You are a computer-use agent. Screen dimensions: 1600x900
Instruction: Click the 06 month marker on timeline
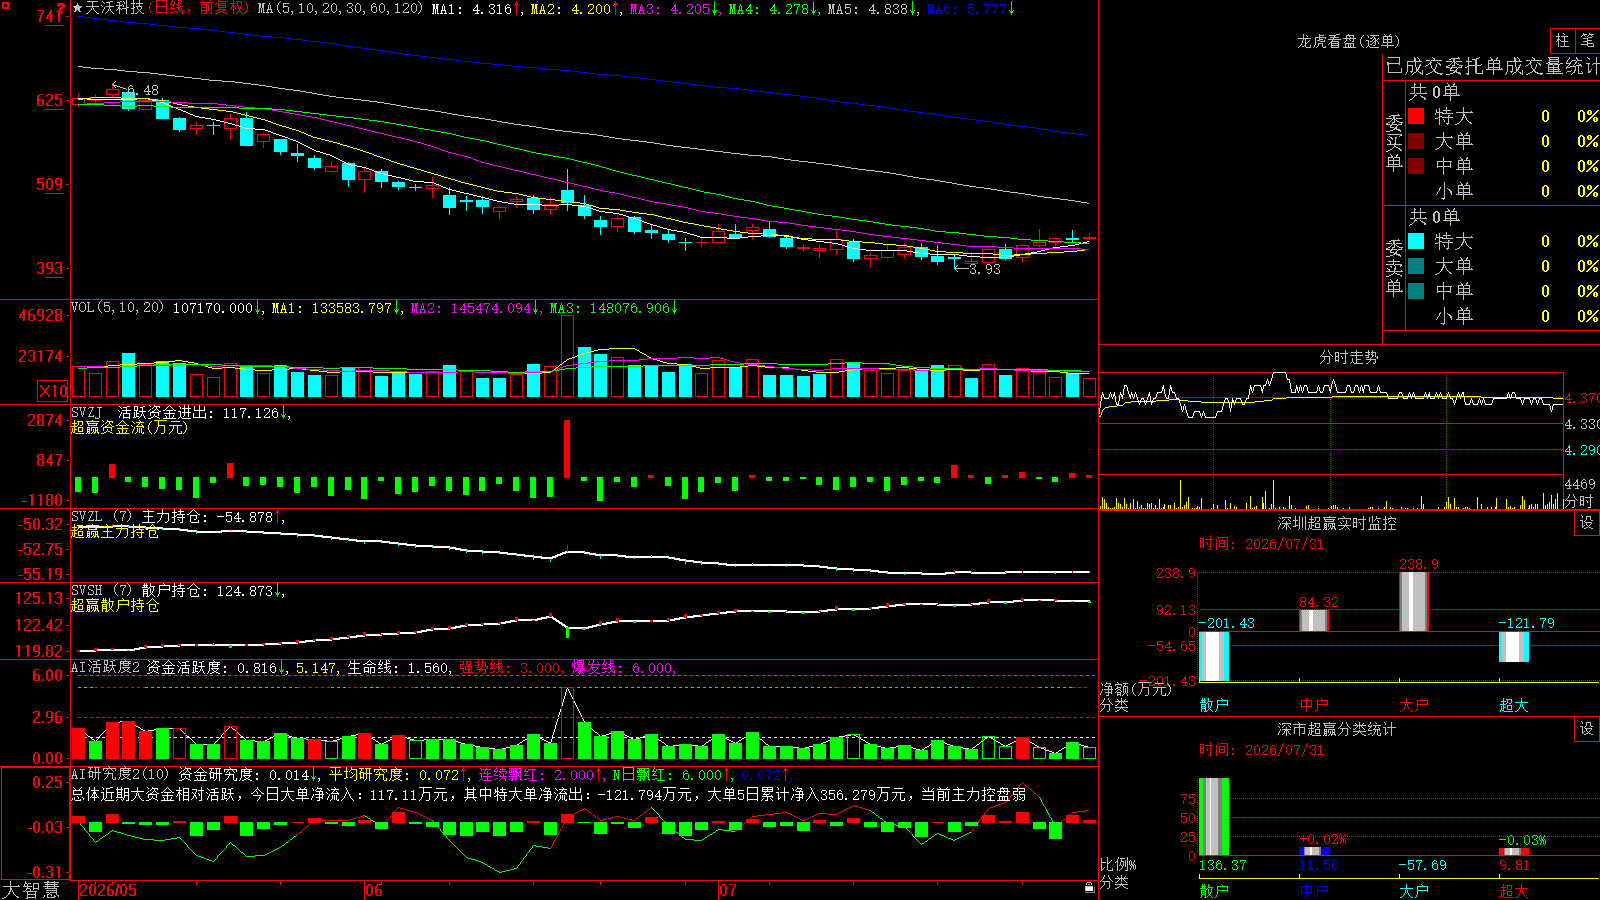point(374,890)
